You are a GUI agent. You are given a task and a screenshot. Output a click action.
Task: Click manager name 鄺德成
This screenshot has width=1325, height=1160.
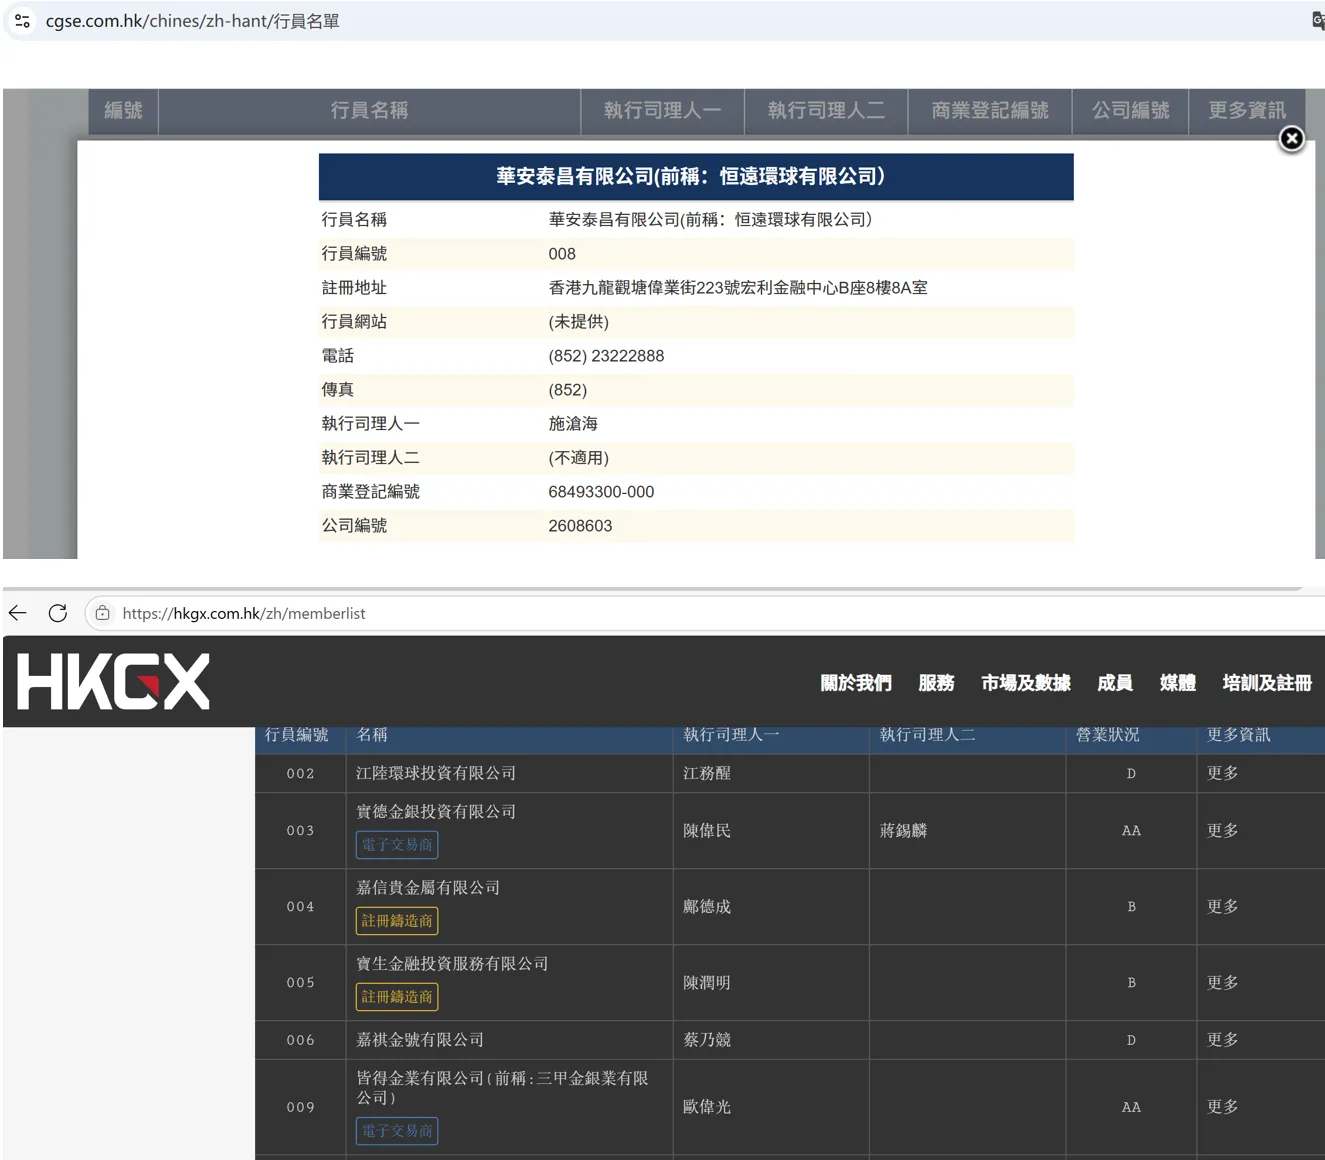pyautogui.click(x=707, y=906)
